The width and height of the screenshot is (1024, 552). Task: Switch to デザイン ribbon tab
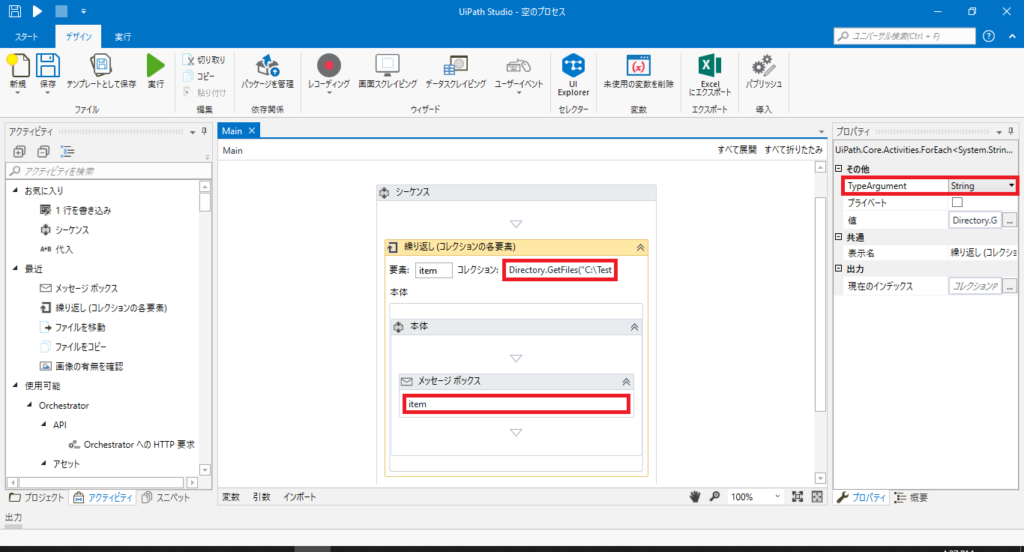78,37
